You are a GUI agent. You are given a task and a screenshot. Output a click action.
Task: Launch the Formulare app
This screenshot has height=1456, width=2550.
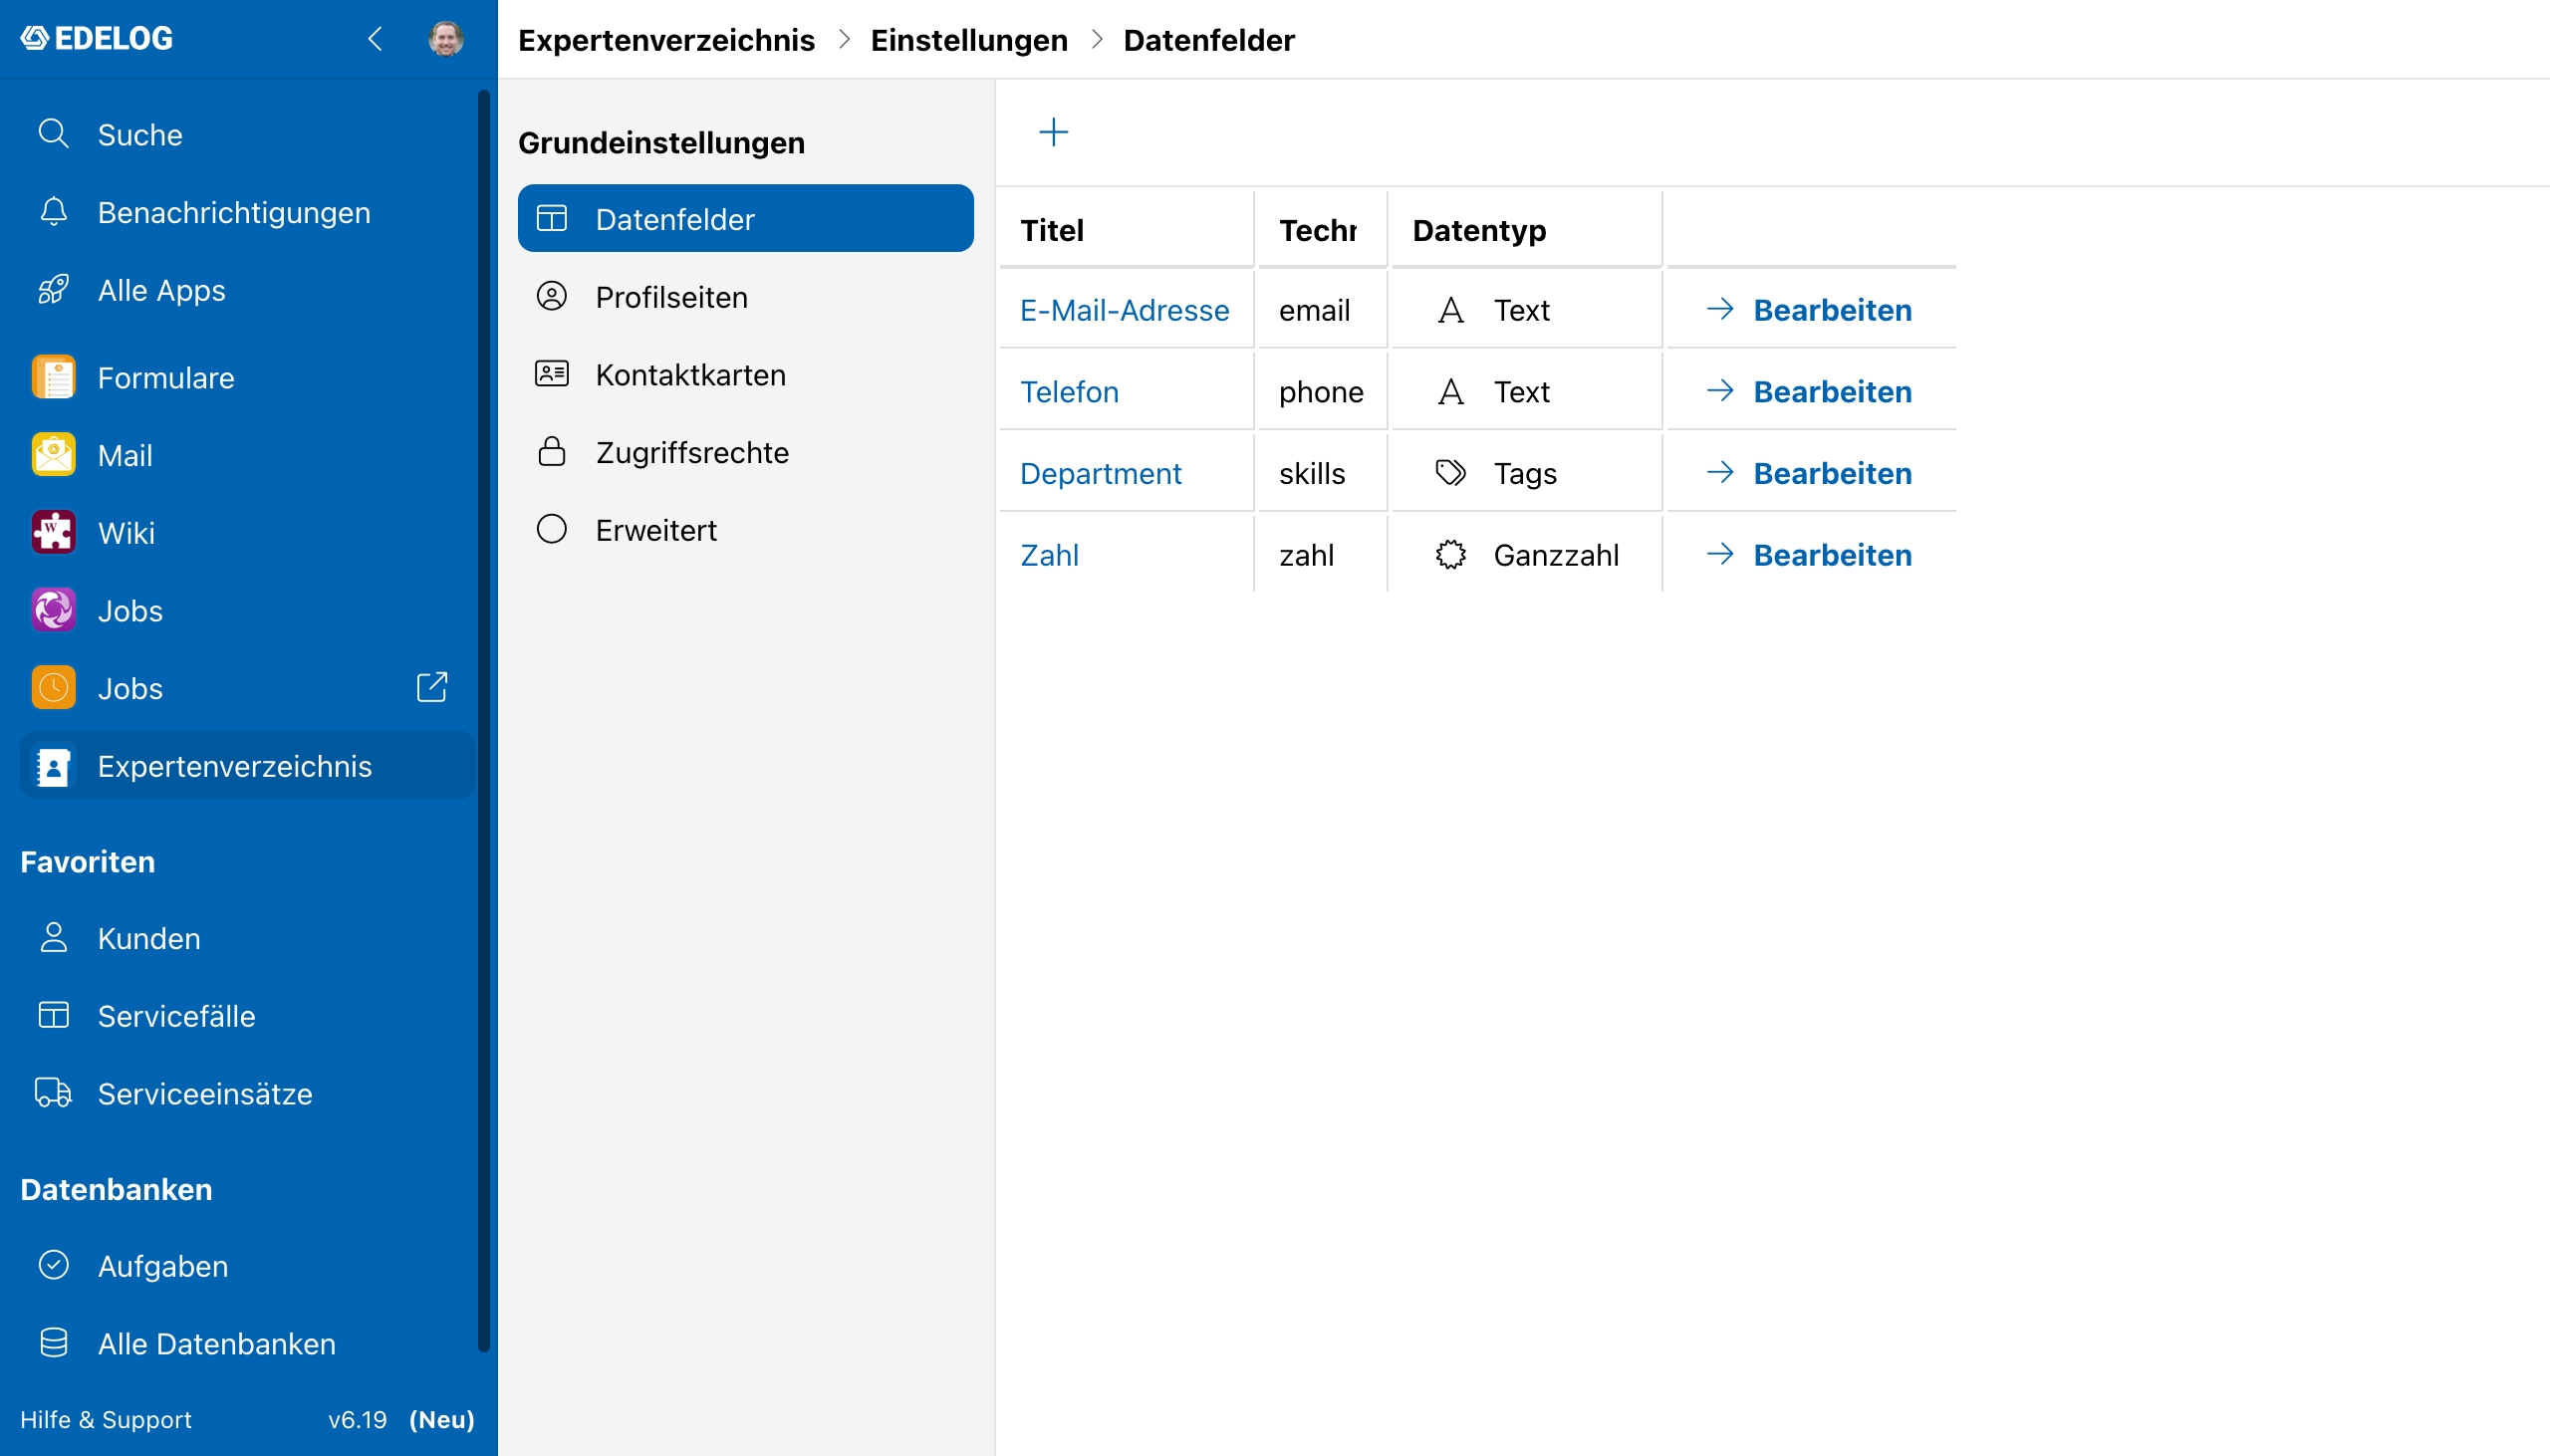pyautogui.click(x=248, y=378)
